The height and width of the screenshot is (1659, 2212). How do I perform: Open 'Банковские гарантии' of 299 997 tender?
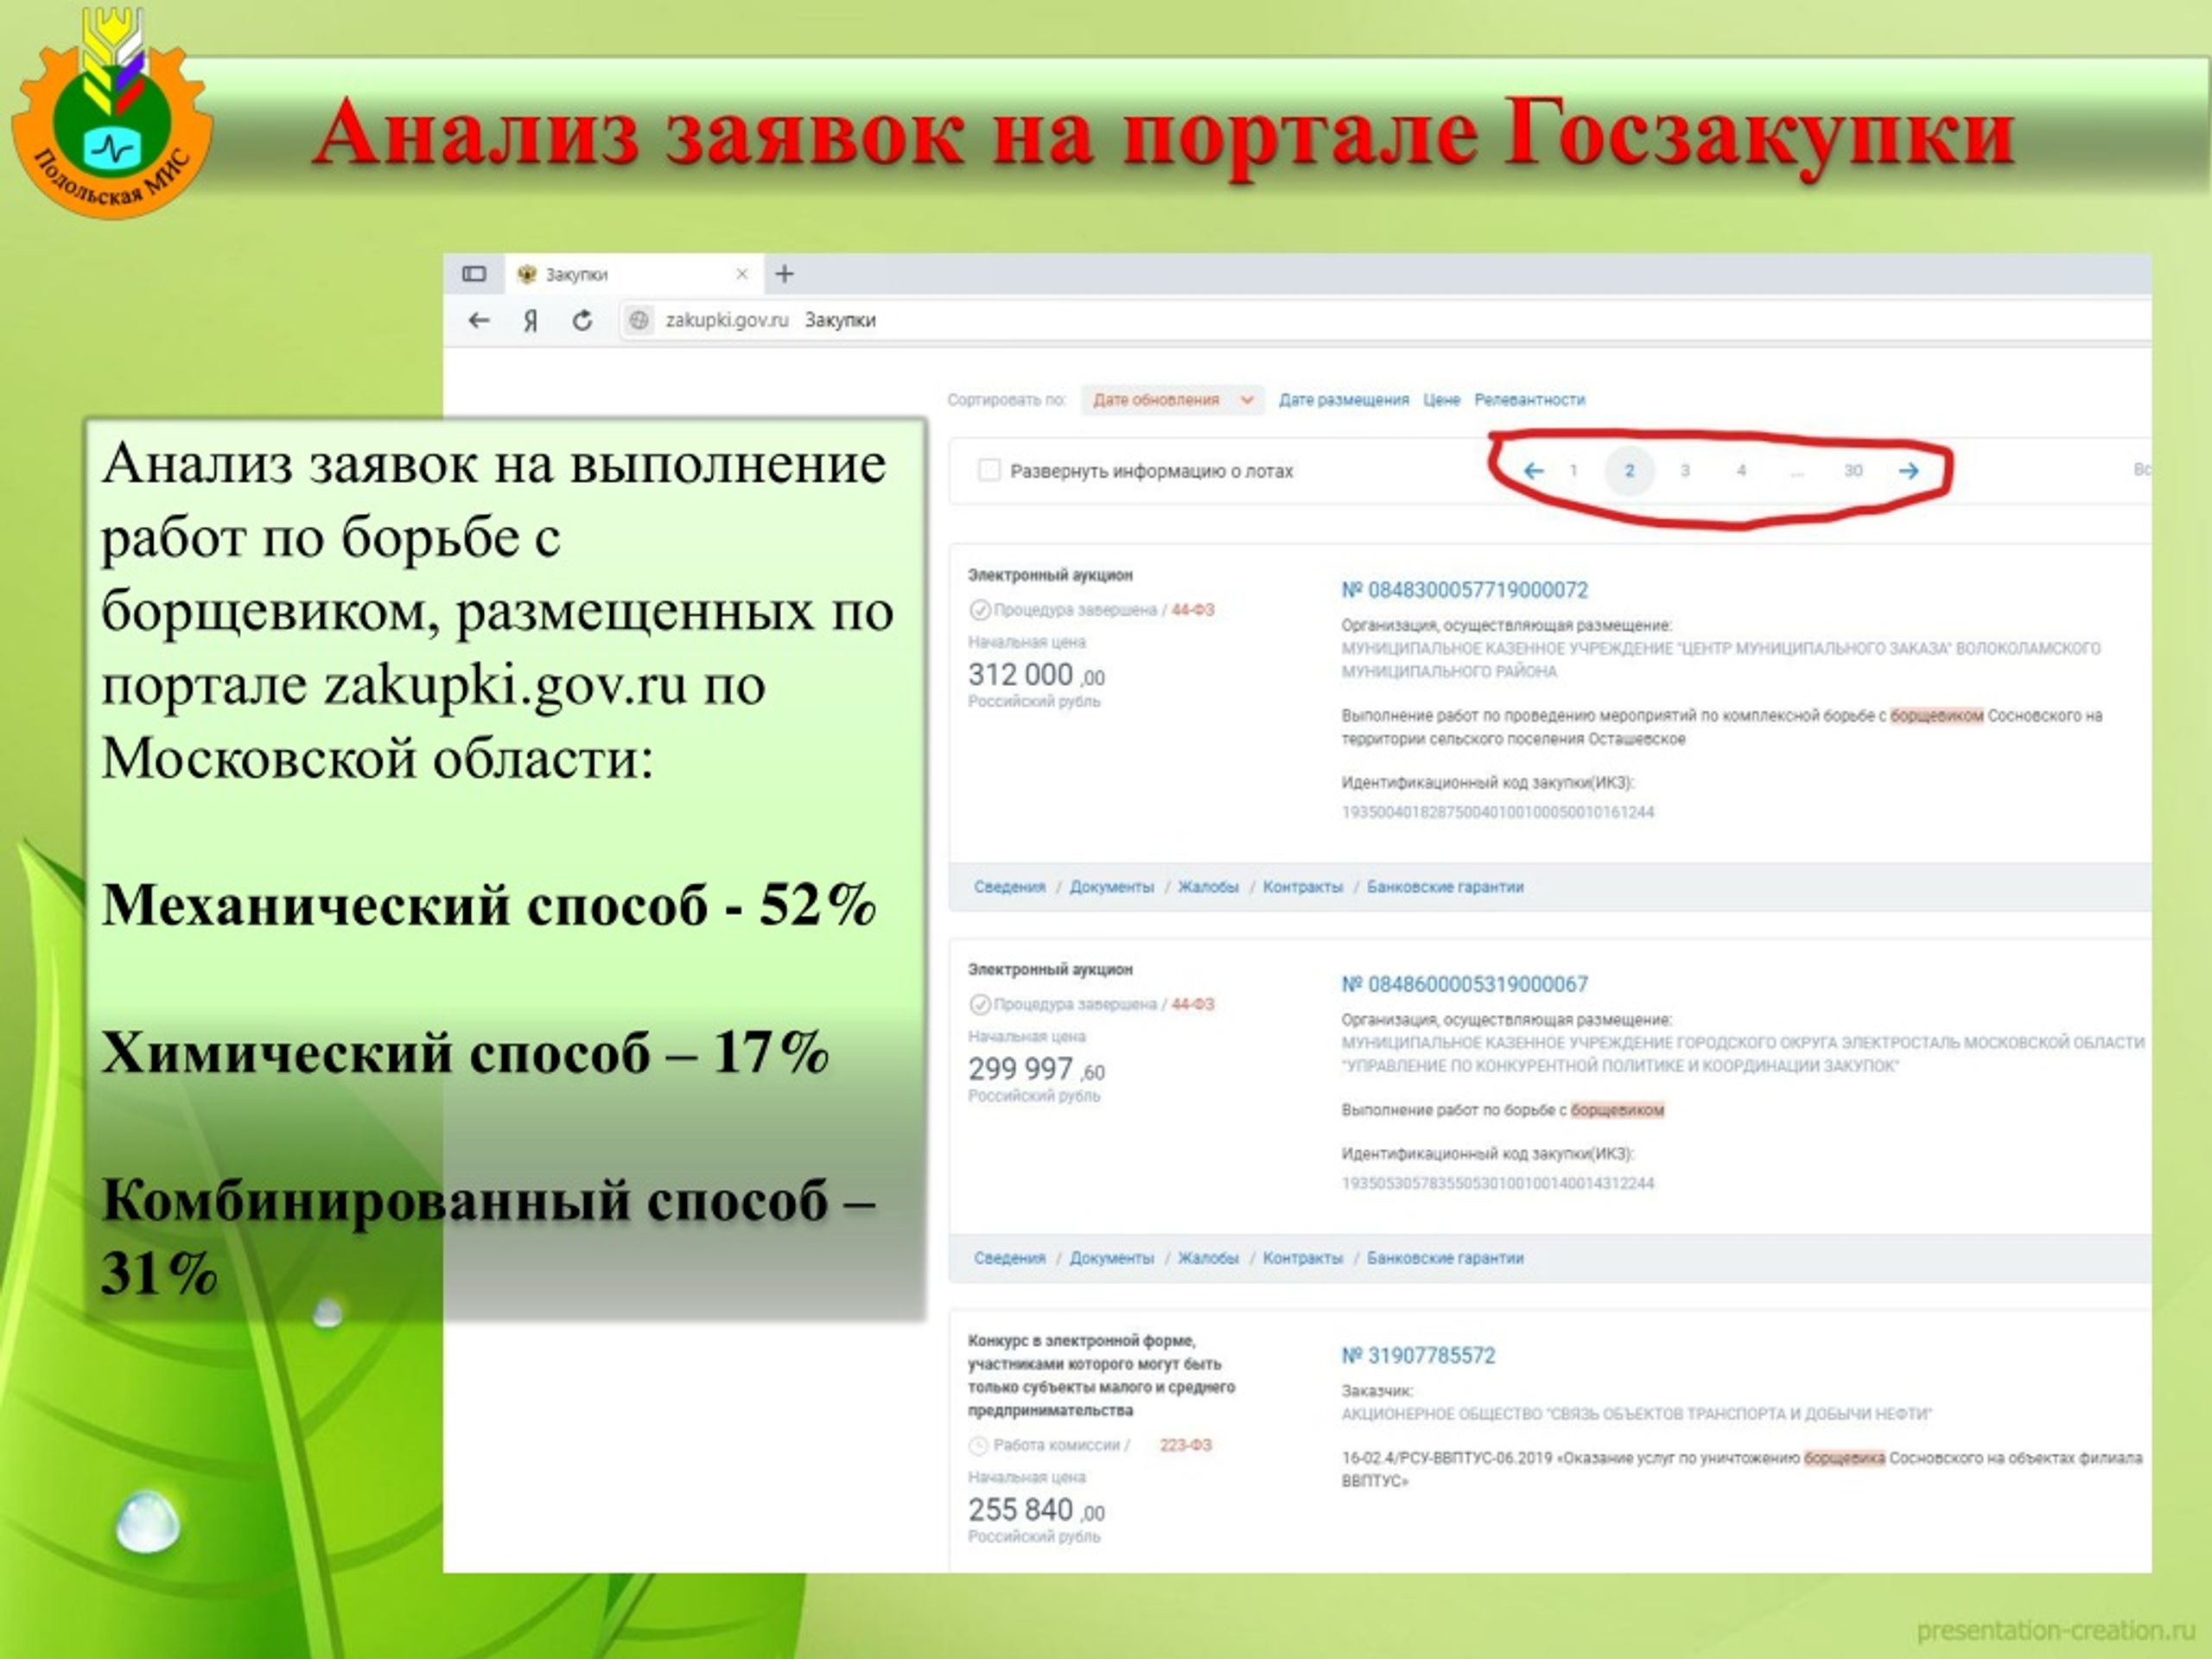[x=1445, y=1258]
